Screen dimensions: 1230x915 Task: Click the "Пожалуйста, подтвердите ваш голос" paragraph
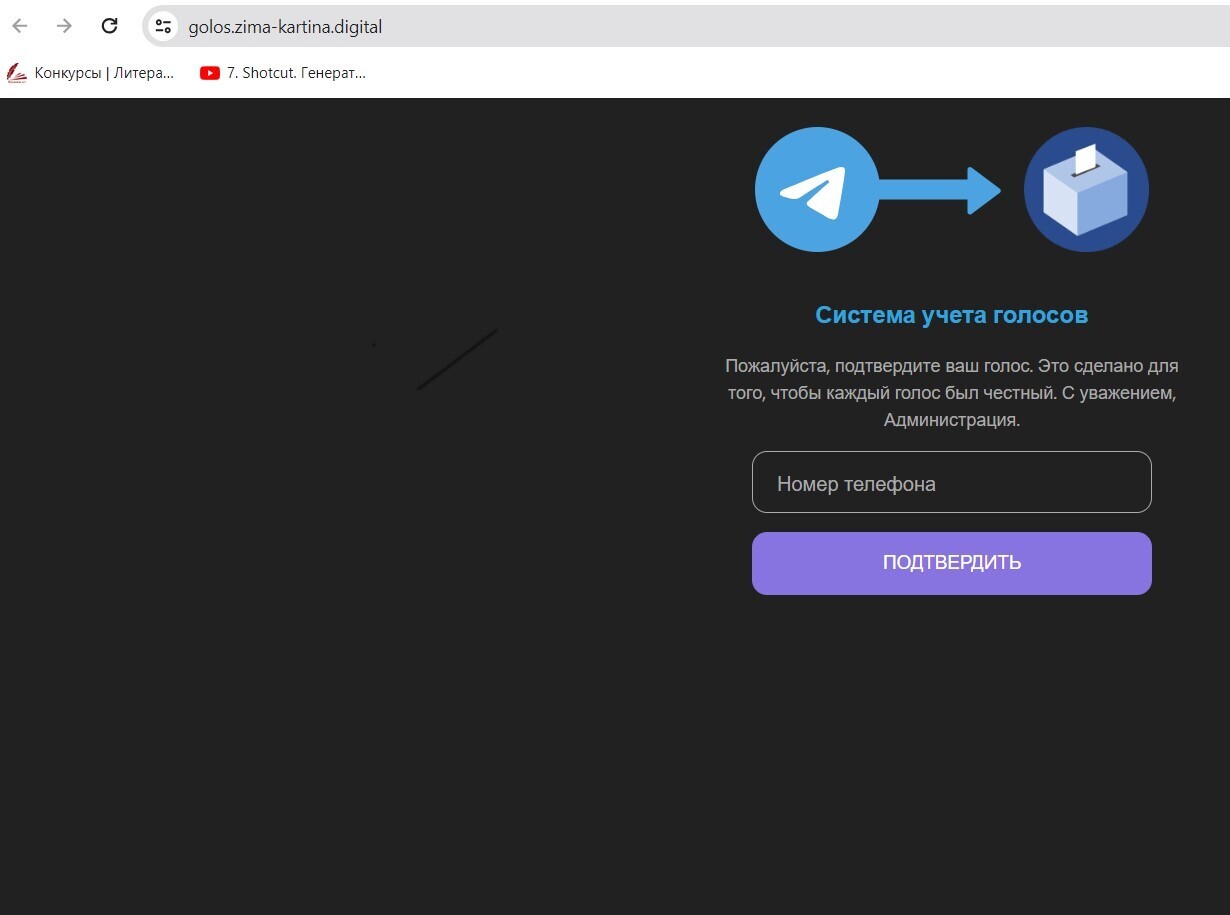click(951, 392)
